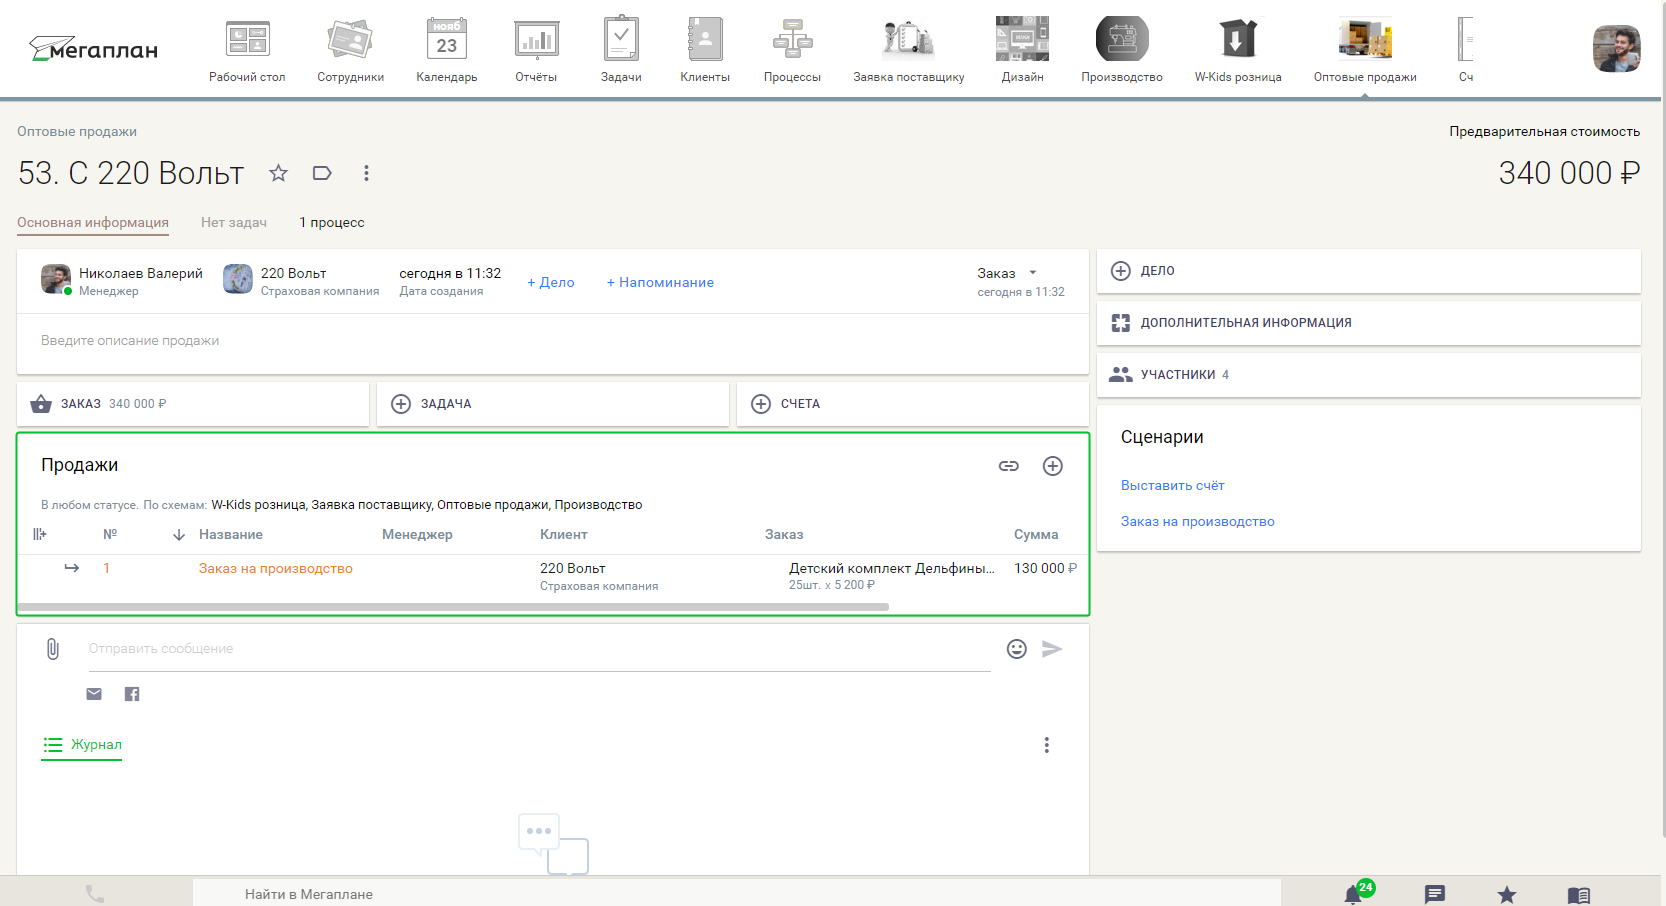Viewport: 1666px width, 906px height.
Task: Click Отправить сообщение input field
Action: pyautogui.click(x=539, y=649)
